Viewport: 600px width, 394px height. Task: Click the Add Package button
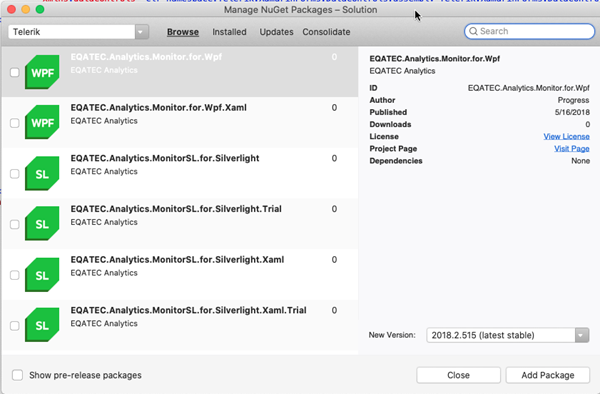tap(548, 375)
